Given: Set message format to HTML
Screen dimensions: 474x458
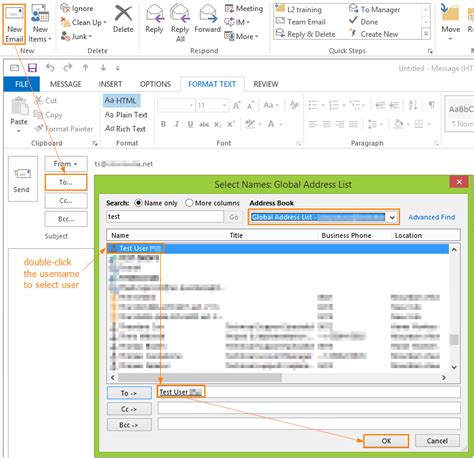Looking at the screenshot, I should point(121,100).
